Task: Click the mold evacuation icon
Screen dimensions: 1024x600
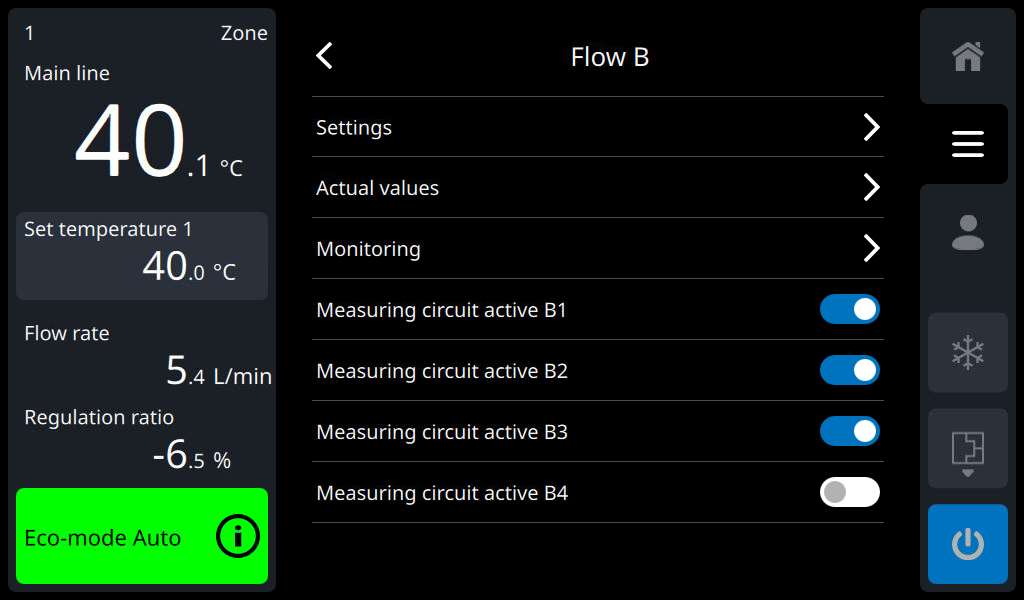Action: pos(967,449)
